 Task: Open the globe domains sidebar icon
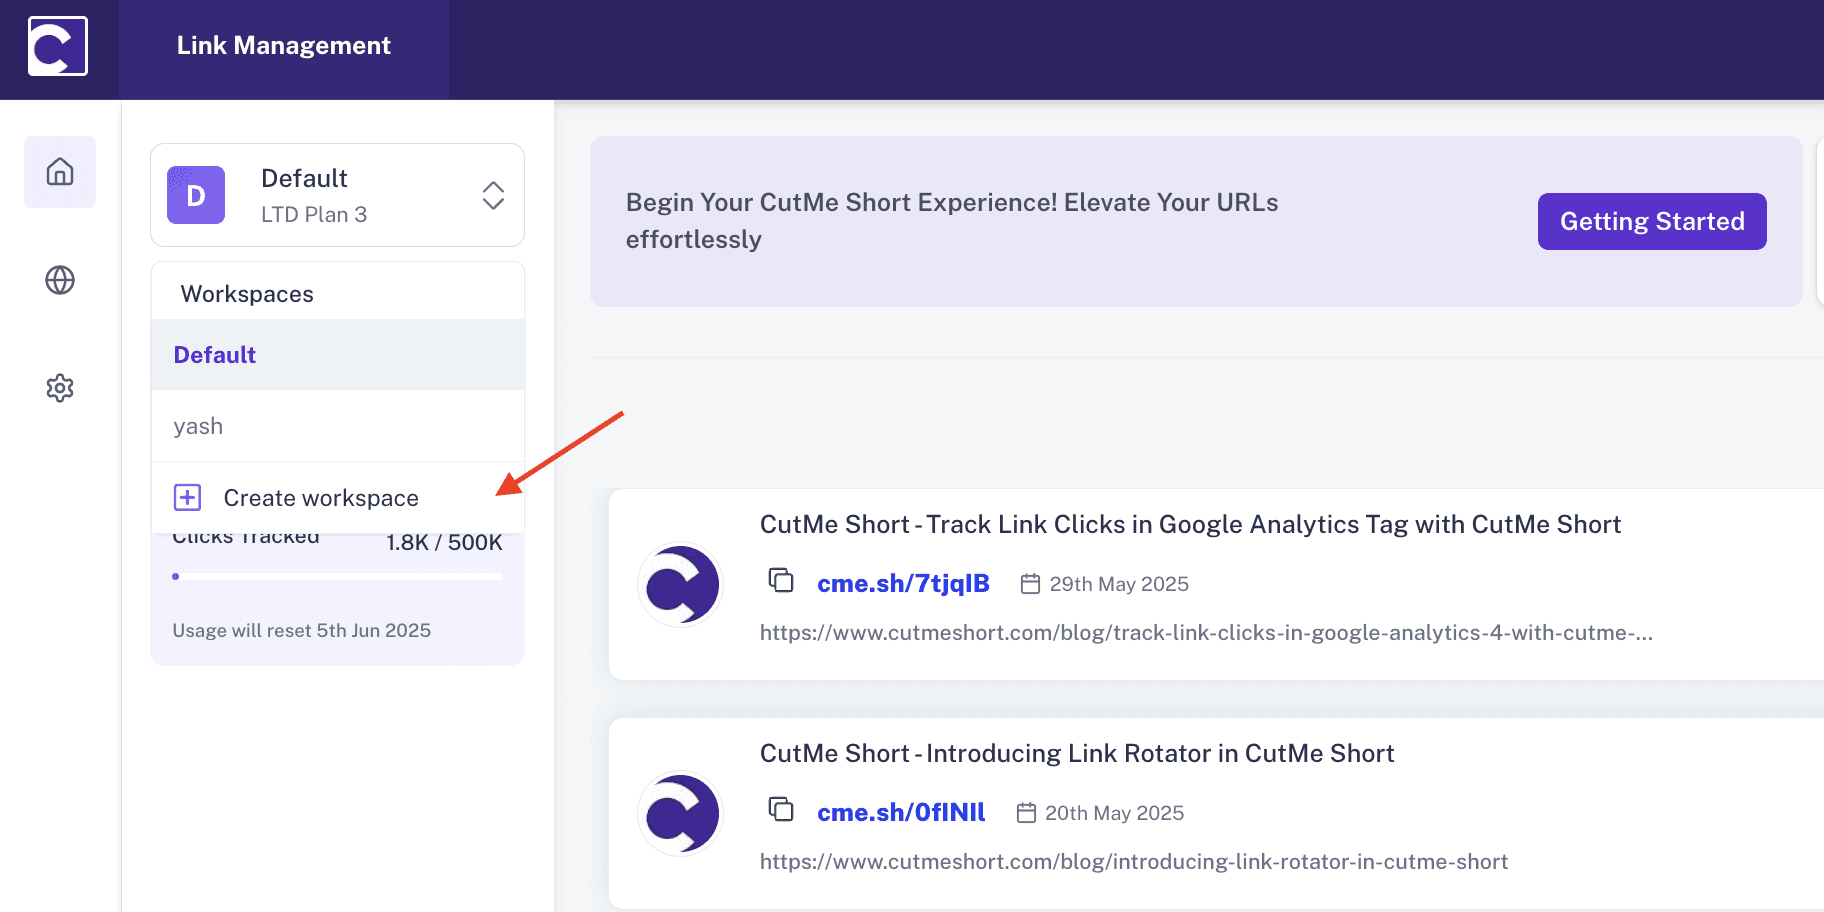click(60, 280)
